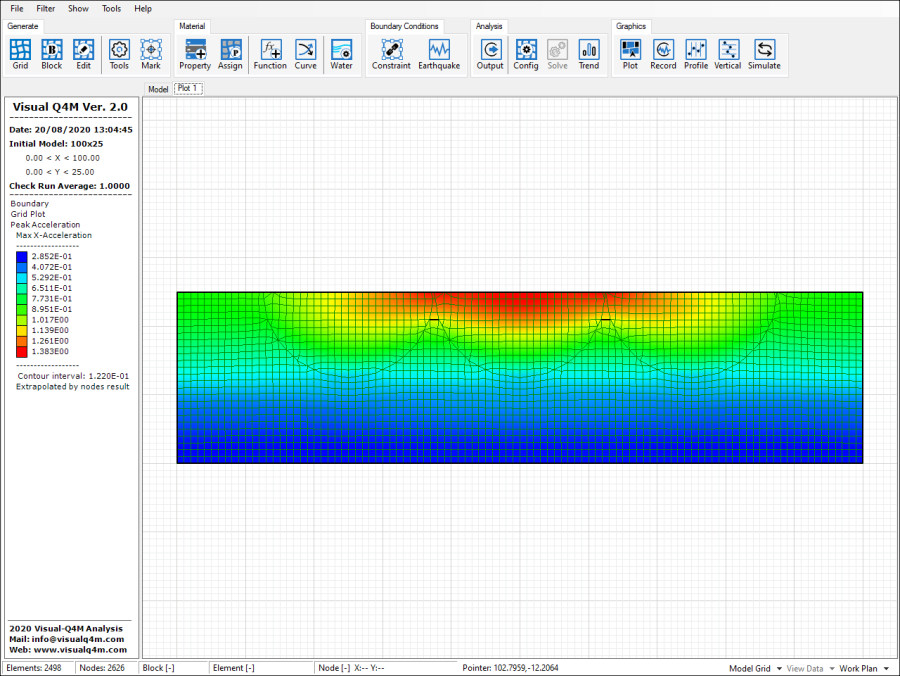900x676 pixels.
Task: Click the graphics Plot icon
Action: (x=630, y=55)
